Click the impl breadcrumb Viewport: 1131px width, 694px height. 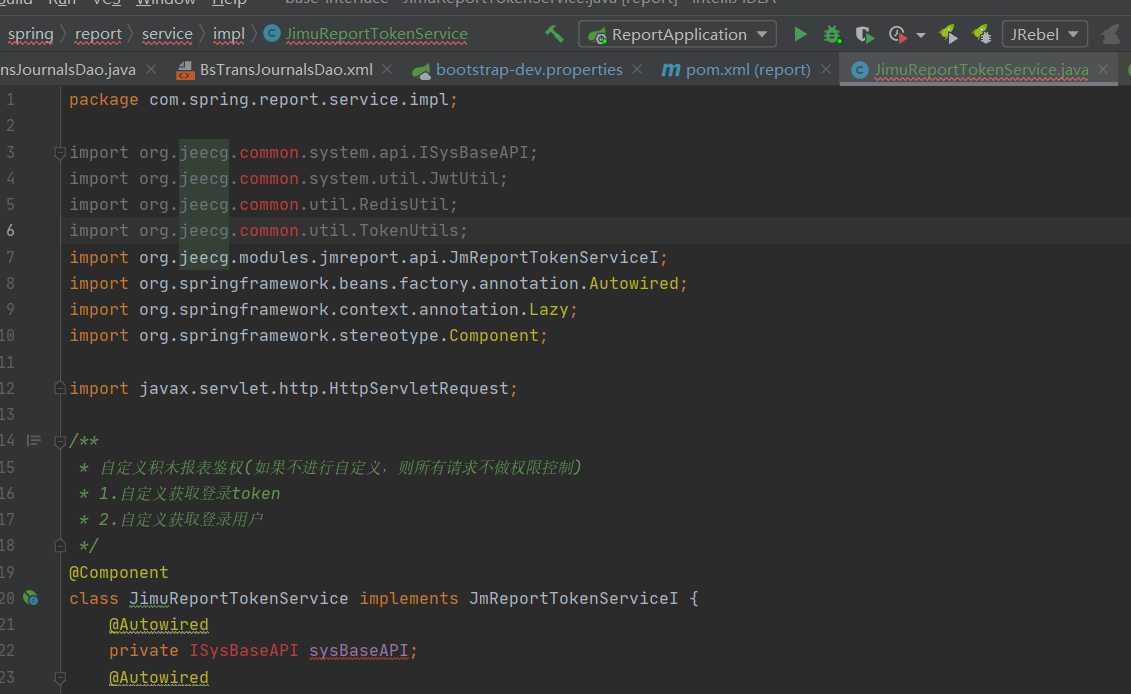pyautogui.click(x=229, y=34)
